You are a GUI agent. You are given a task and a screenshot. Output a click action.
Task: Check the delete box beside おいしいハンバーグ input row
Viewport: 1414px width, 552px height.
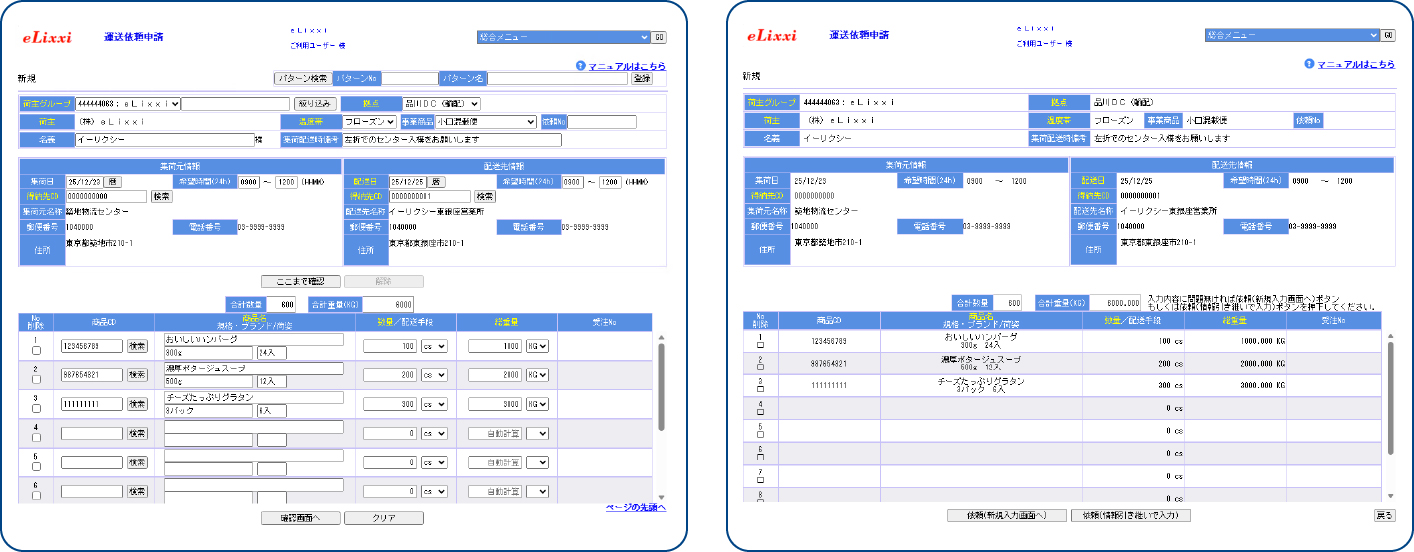click(37, 351)
